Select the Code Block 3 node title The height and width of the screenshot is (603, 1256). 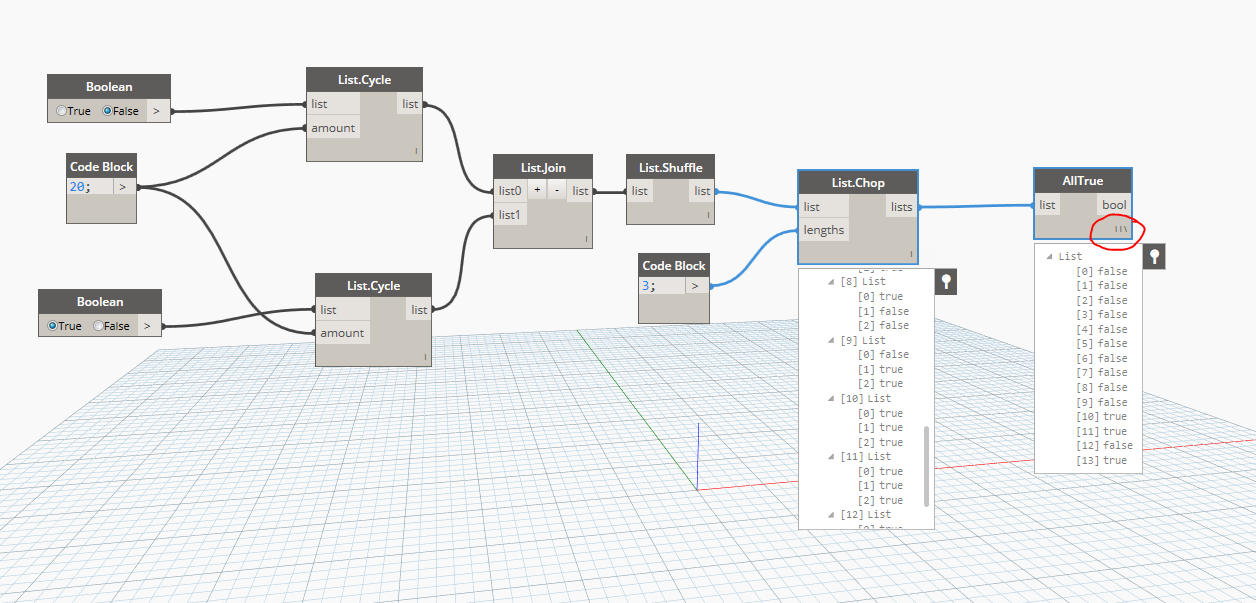click(673, 265)
